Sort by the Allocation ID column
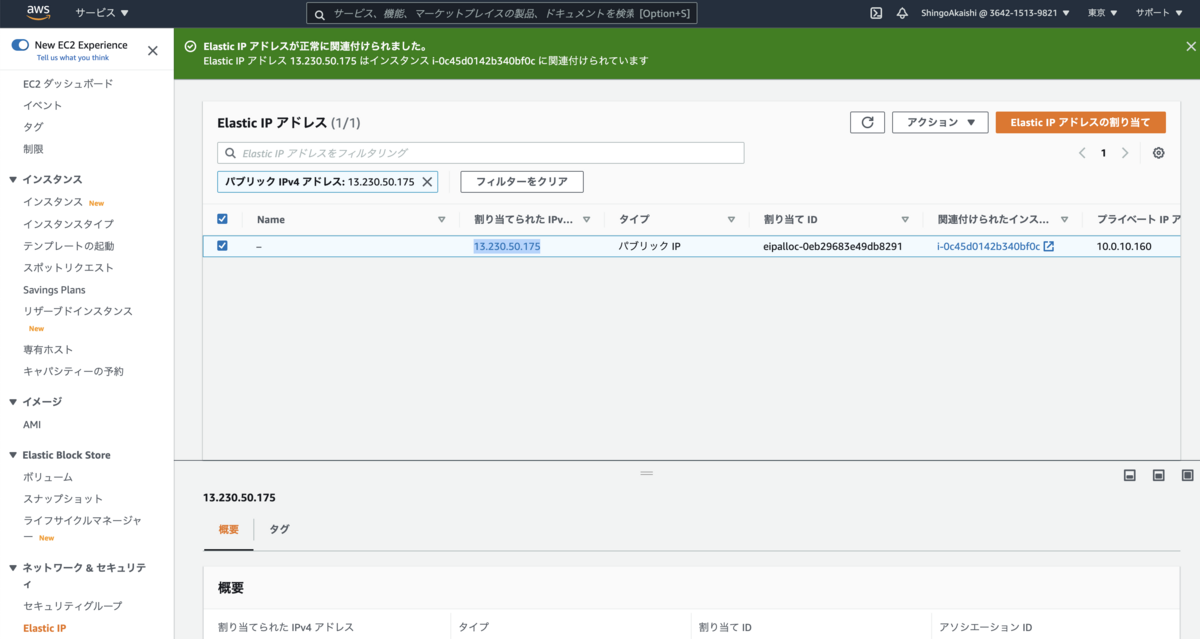Image resolution: width=1200 pixels, height=639 pixels. point(905,219)
